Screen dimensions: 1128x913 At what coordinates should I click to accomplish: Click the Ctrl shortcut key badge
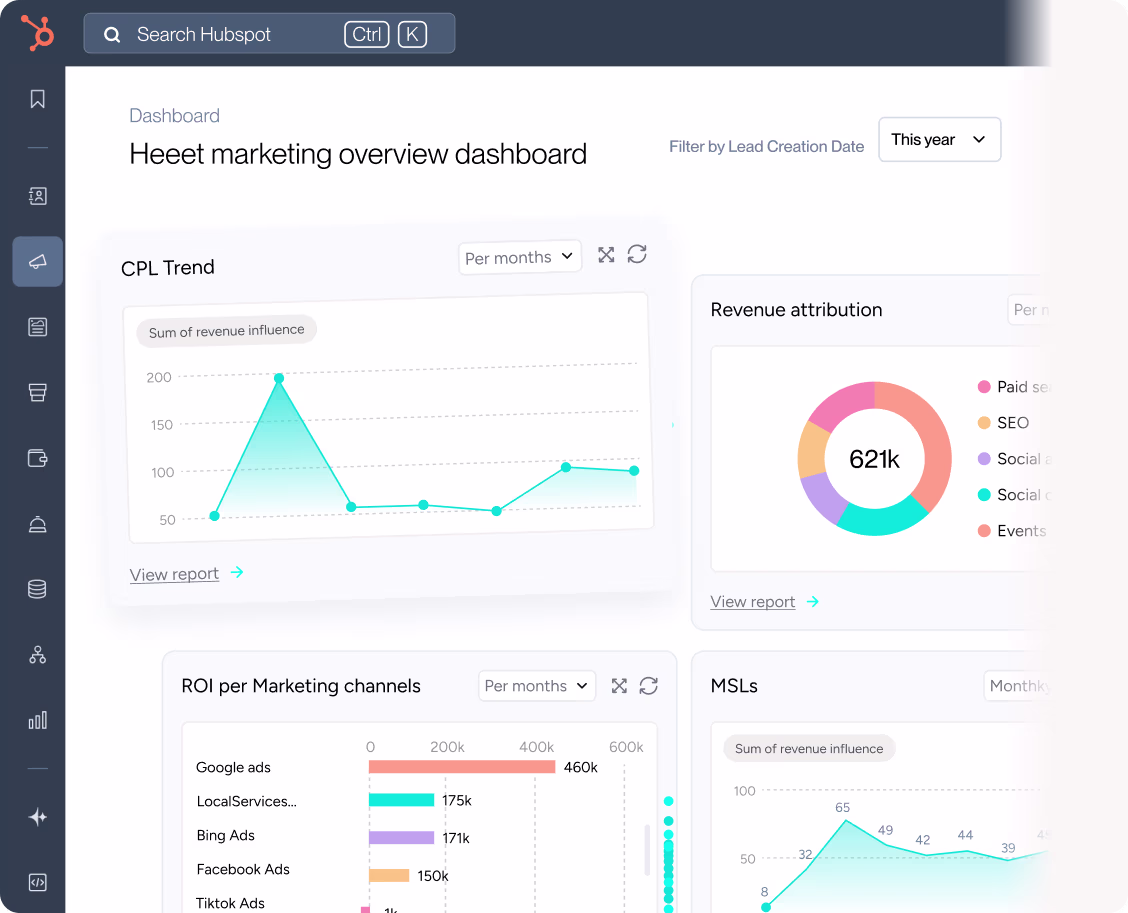367,35
